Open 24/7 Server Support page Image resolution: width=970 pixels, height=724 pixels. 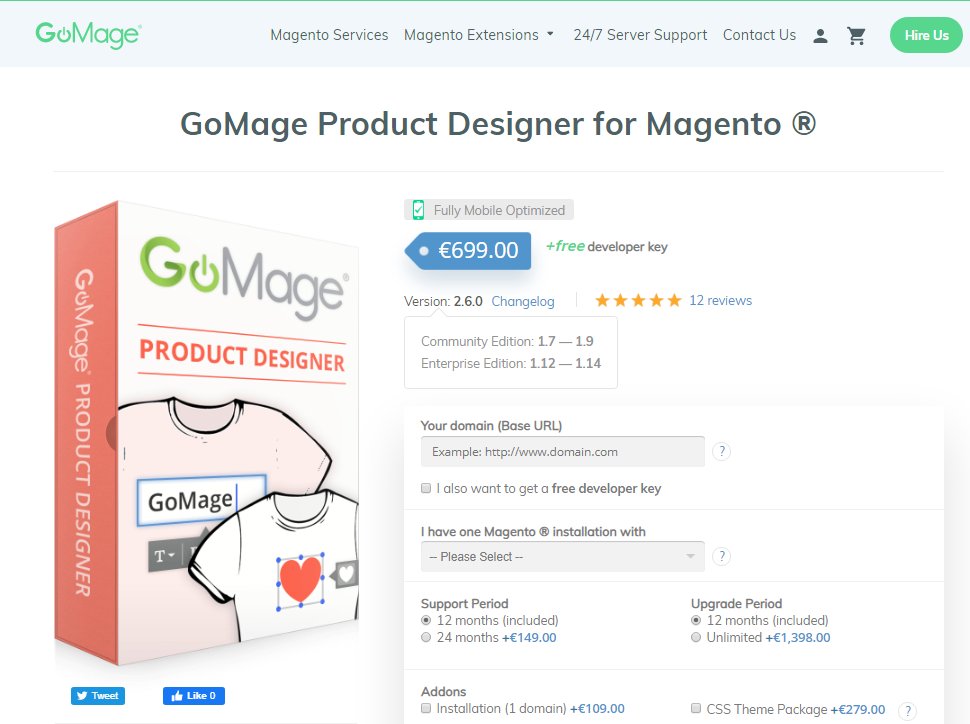(x=640, y=35)
